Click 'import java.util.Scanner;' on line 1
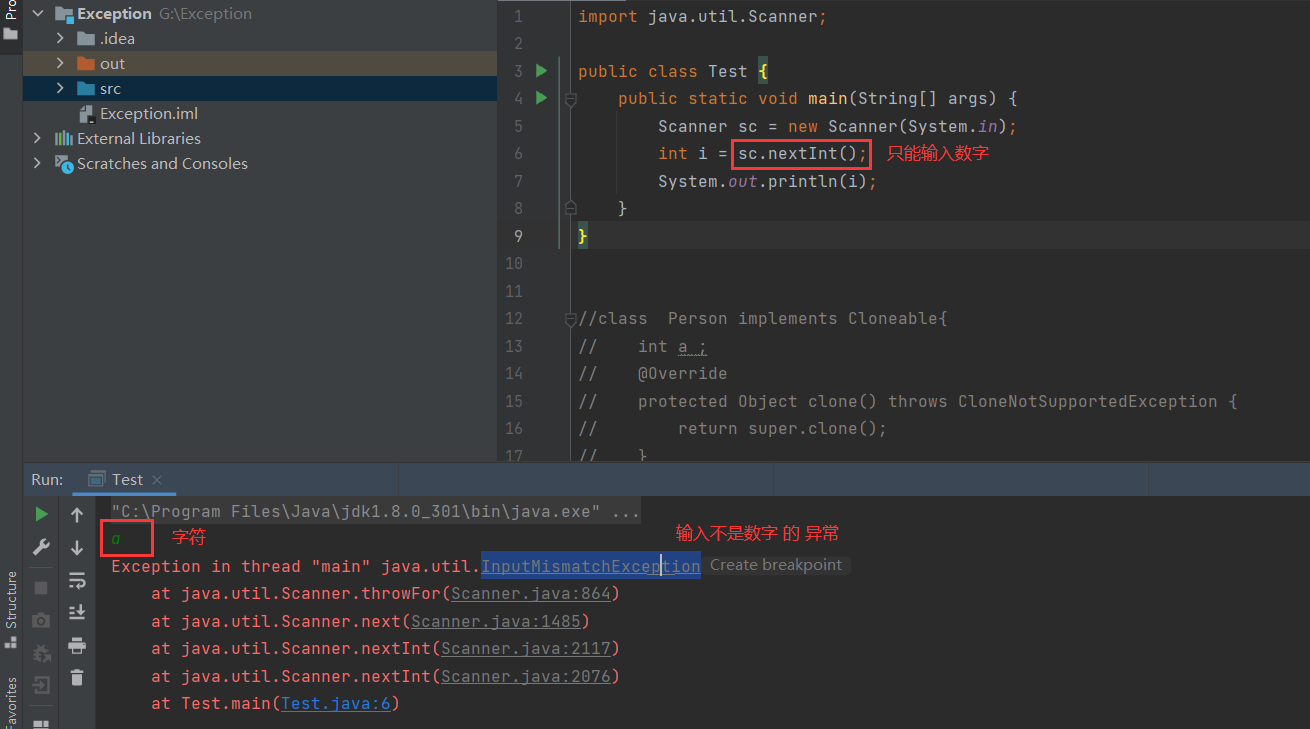The image size is (1310, 729). tap(702, 16)
